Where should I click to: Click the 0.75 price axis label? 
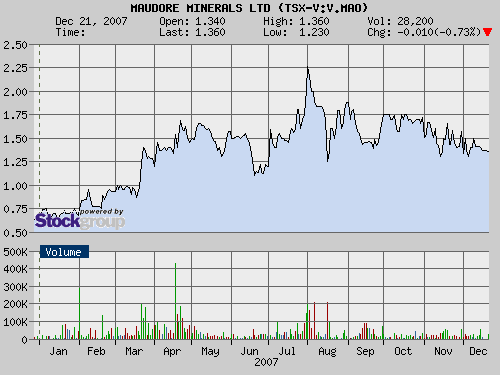pos(15,209)
